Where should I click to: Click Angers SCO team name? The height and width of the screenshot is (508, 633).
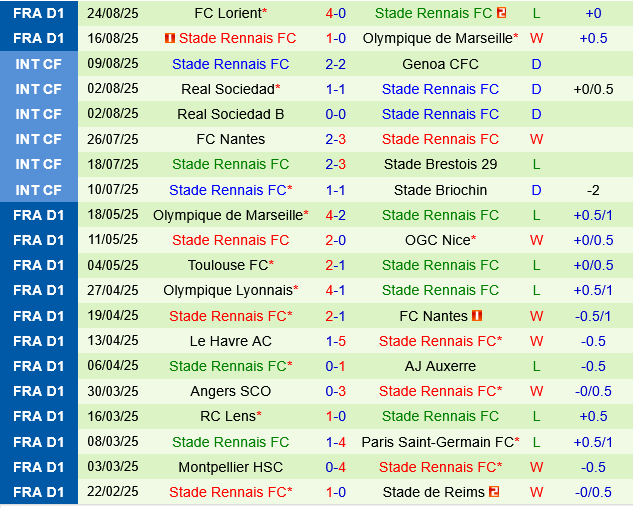[x=230, y=391]
